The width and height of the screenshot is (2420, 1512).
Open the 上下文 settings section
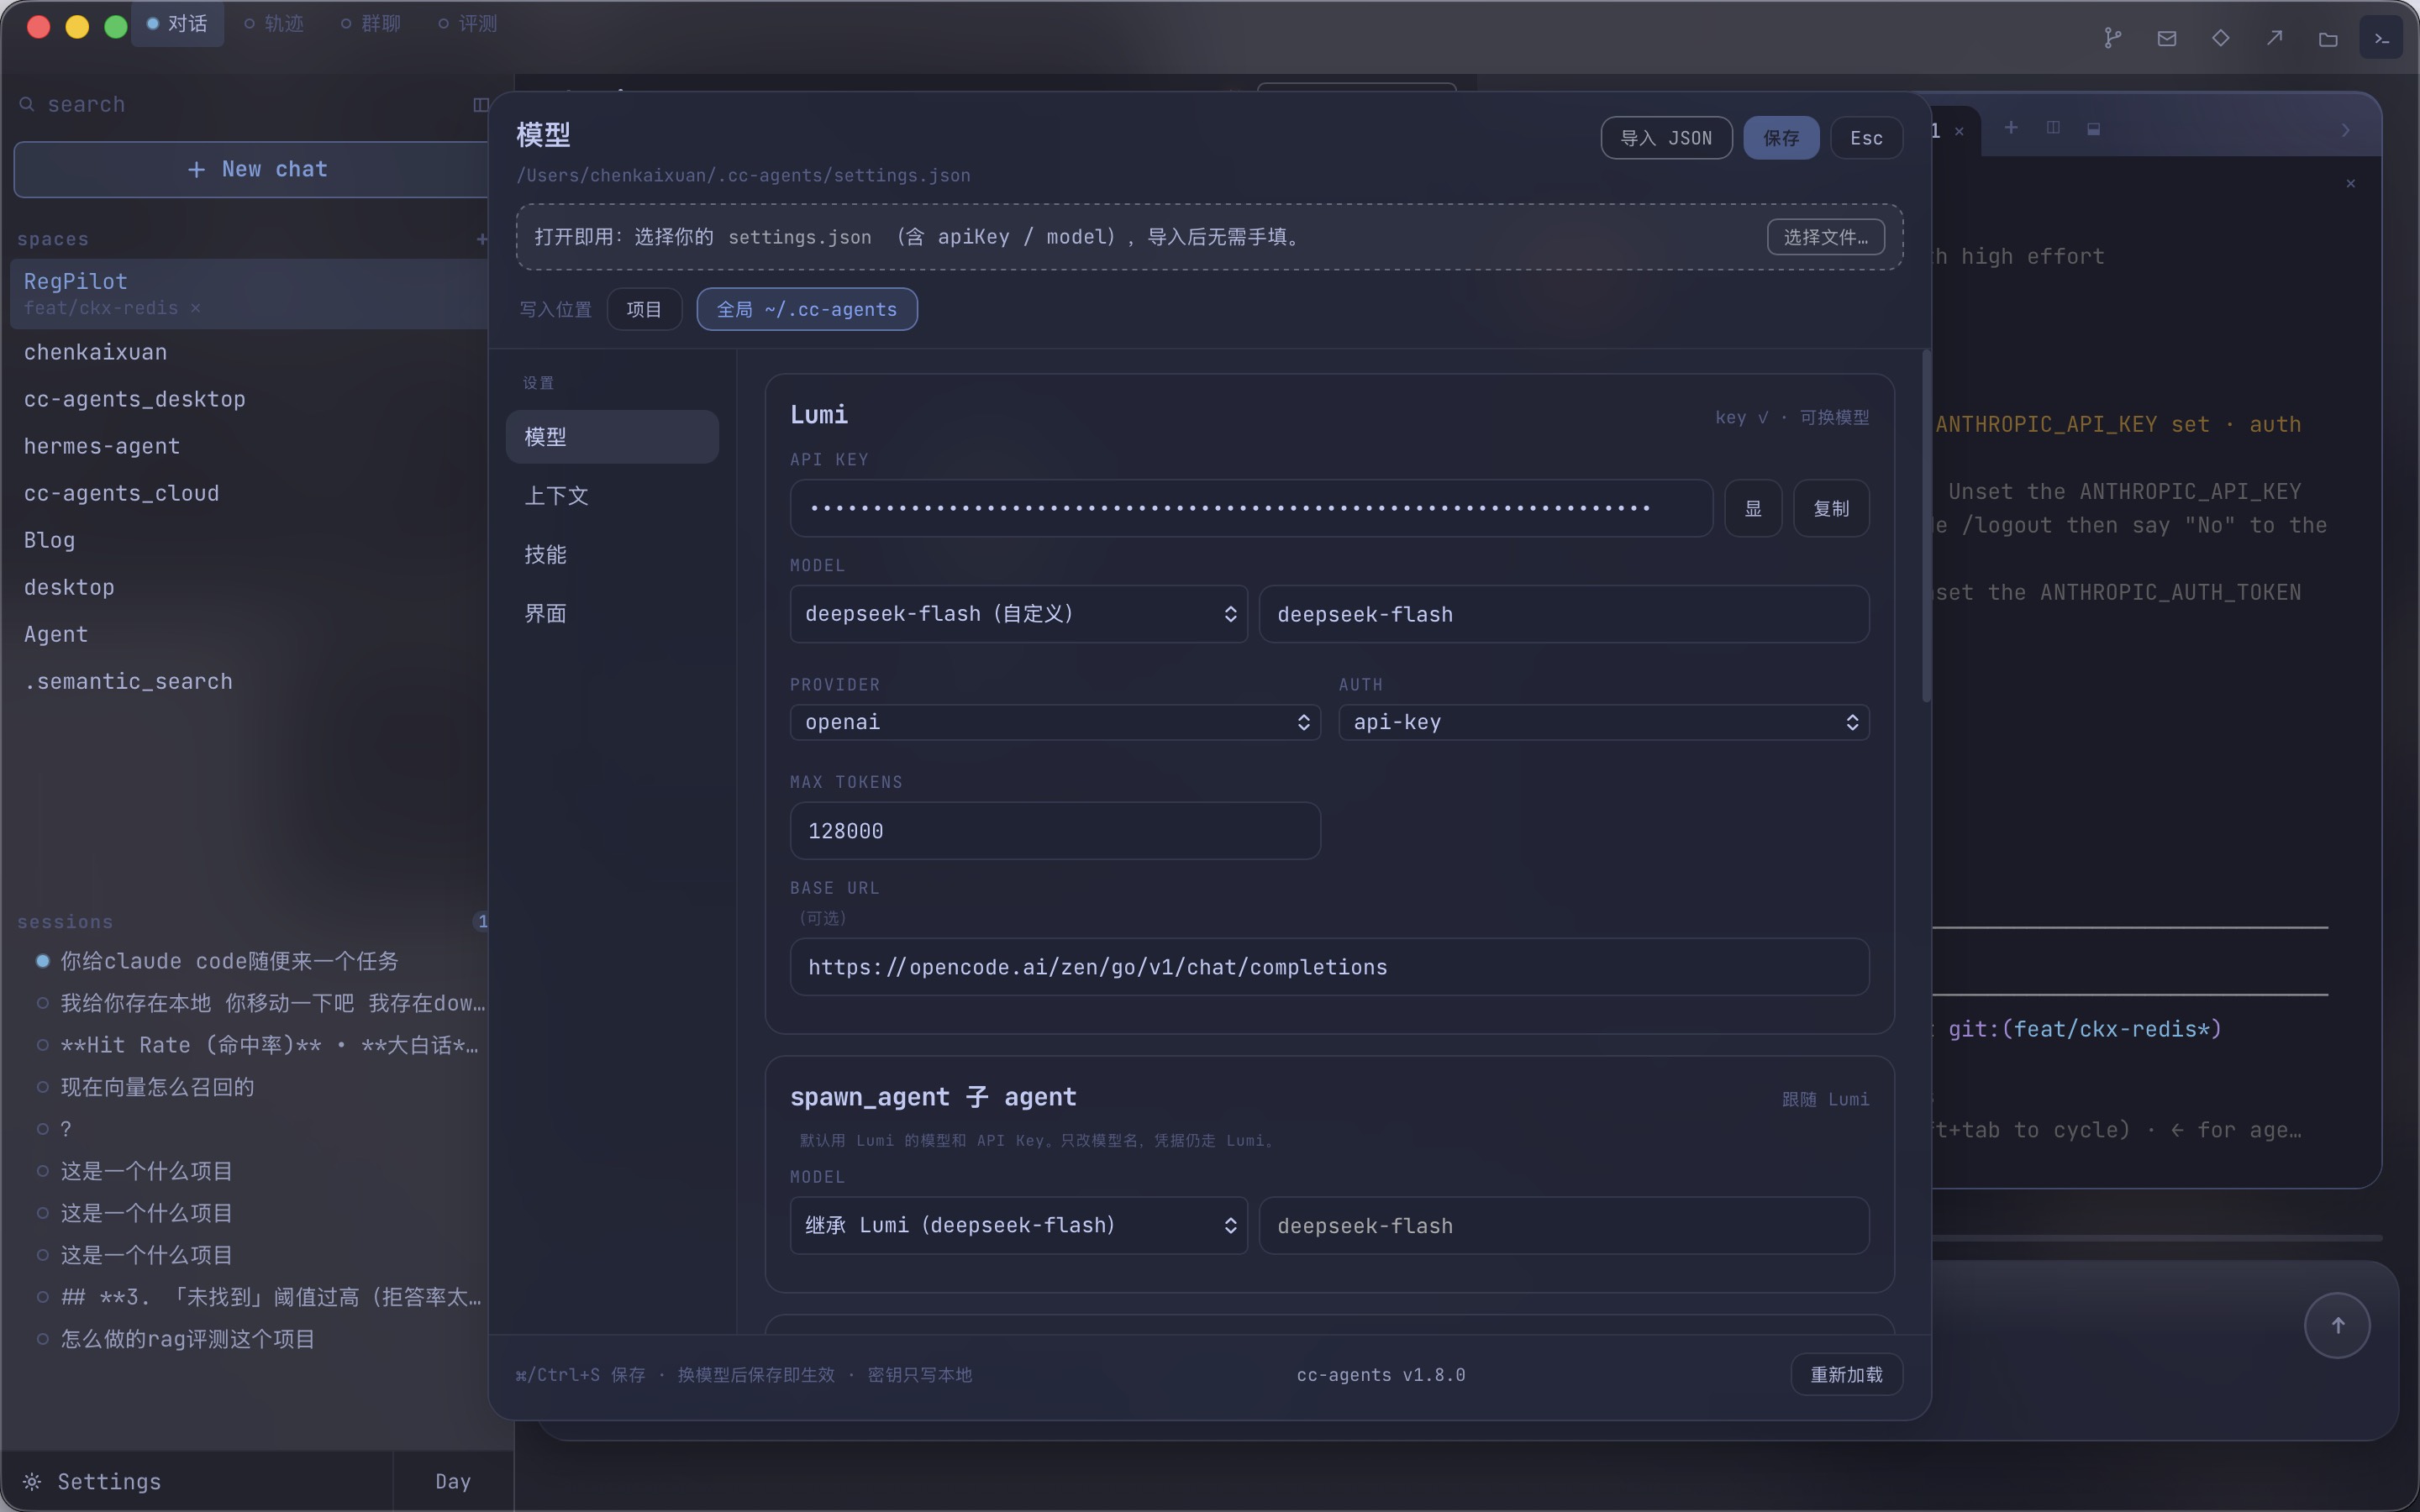tap(612, 496)
